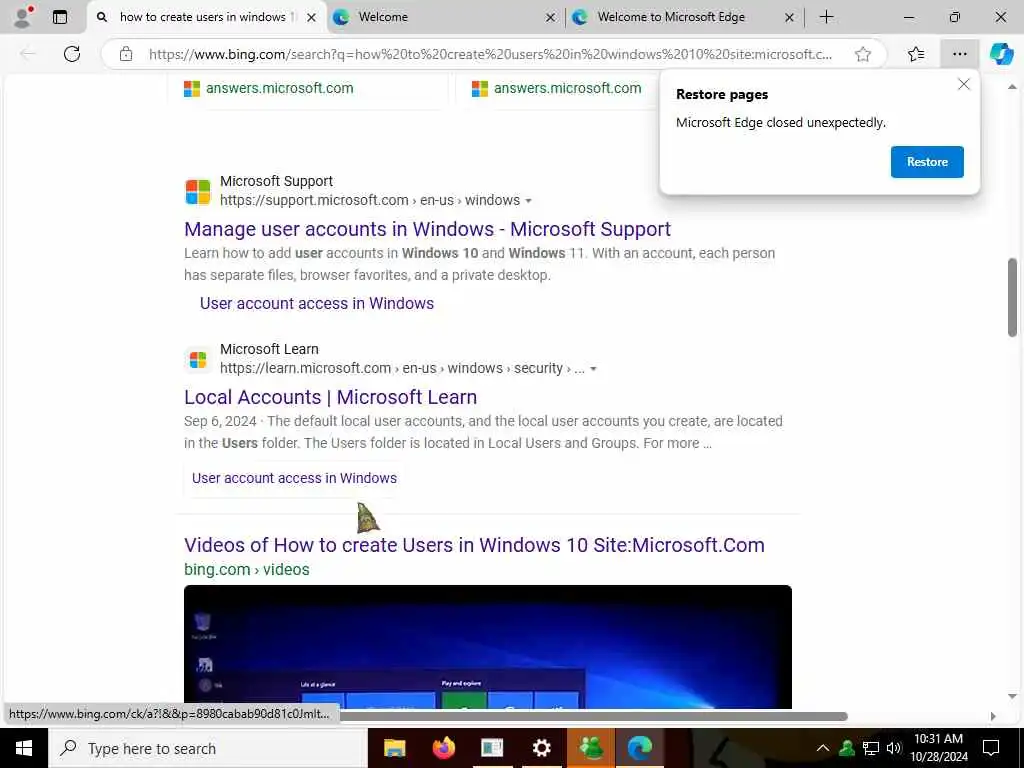Click the 'Microsoft Learn' site name text

pyautogui.click(x=269, y=349)
